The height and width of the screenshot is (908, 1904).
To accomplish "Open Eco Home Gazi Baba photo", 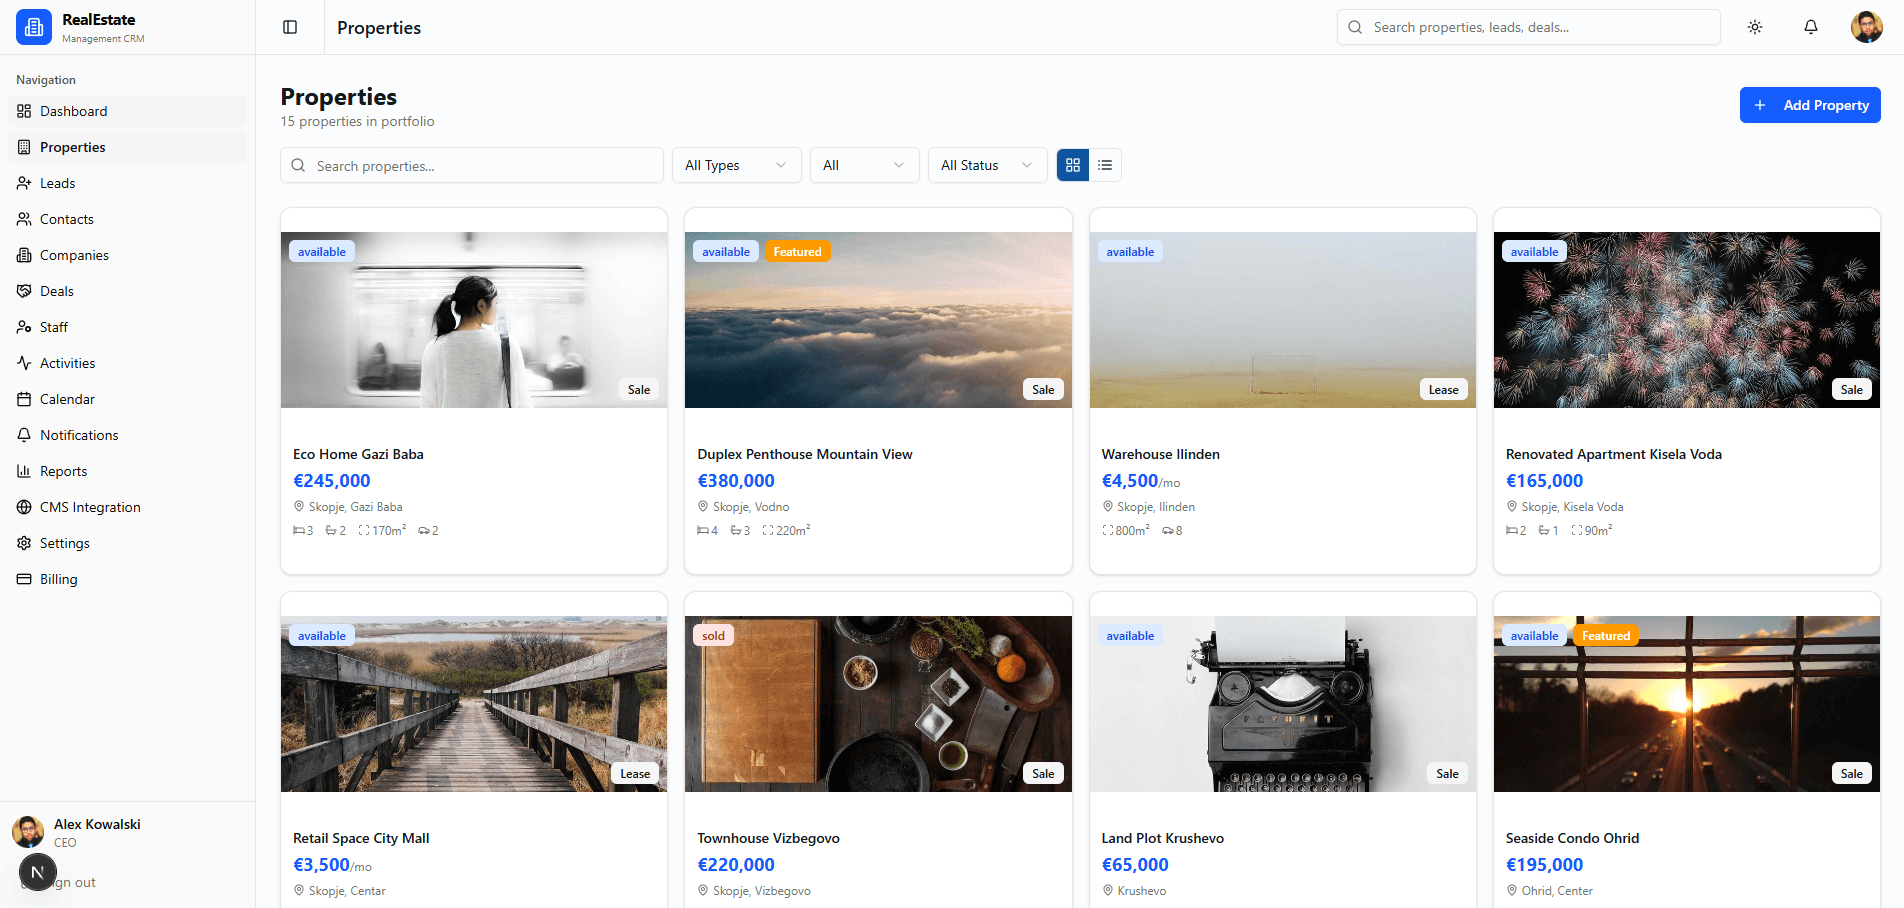I will pos(474,320).
